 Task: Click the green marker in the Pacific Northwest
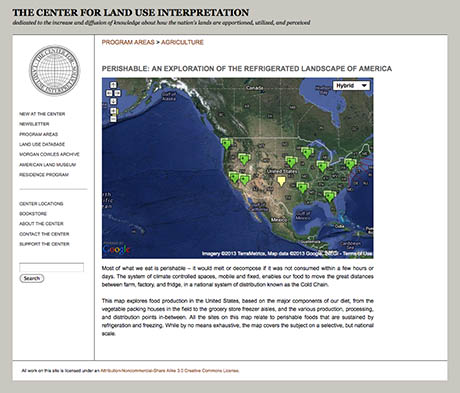click(x=227, y=144)
